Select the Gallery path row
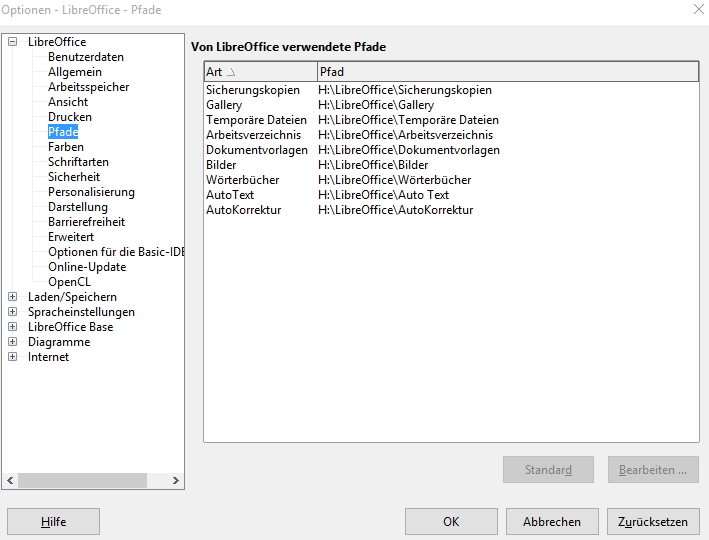Viewport: 709px width, 540px height. (451, 105)
